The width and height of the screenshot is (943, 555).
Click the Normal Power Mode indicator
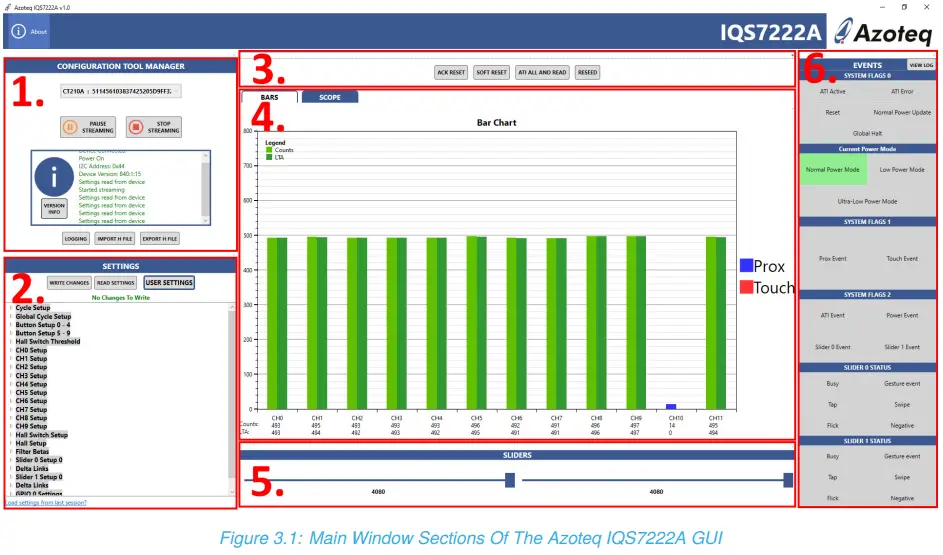[832, 170]
